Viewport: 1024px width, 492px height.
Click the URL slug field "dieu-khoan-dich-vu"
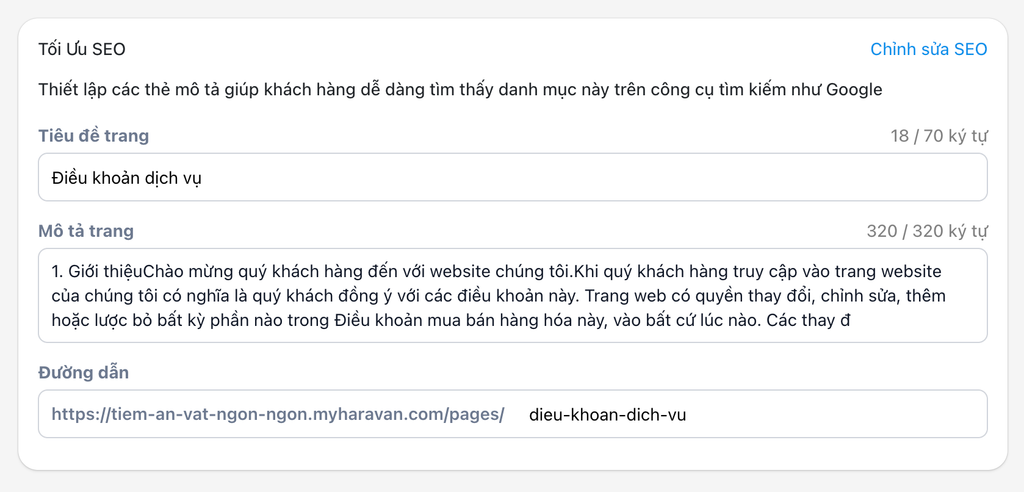point(607,414)
